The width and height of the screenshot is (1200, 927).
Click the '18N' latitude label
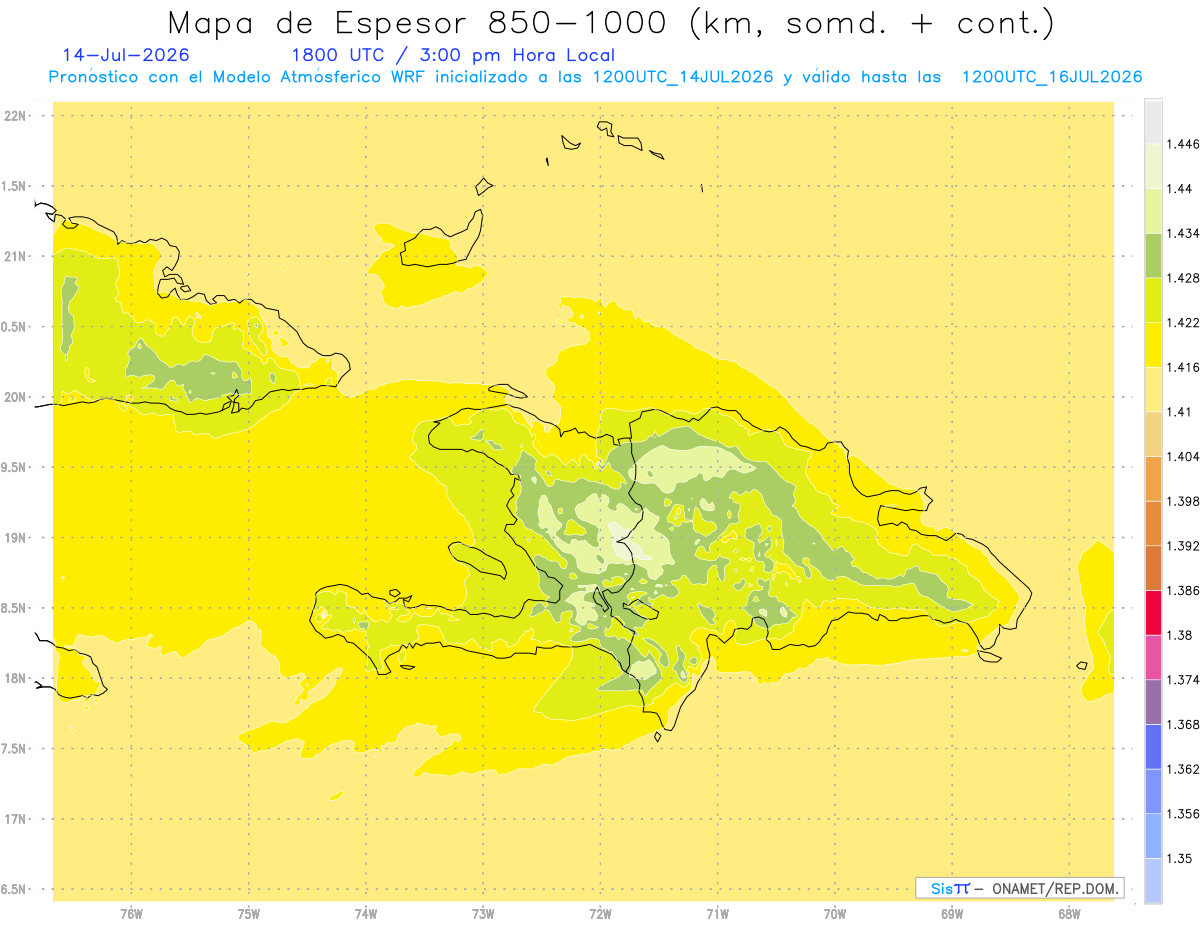tap(16, 678)
